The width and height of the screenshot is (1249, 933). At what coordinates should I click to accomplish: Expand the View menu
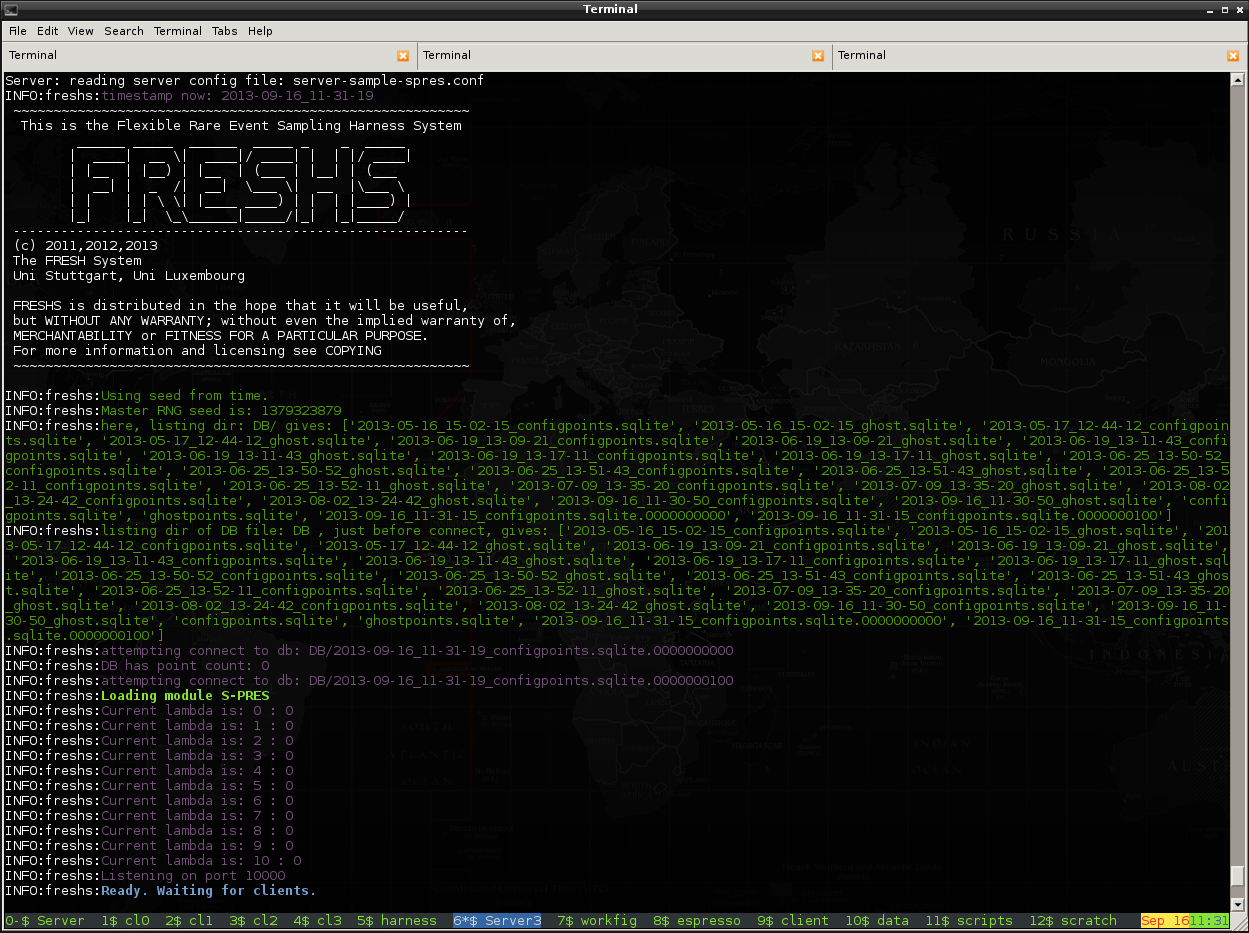coord(81,31)
